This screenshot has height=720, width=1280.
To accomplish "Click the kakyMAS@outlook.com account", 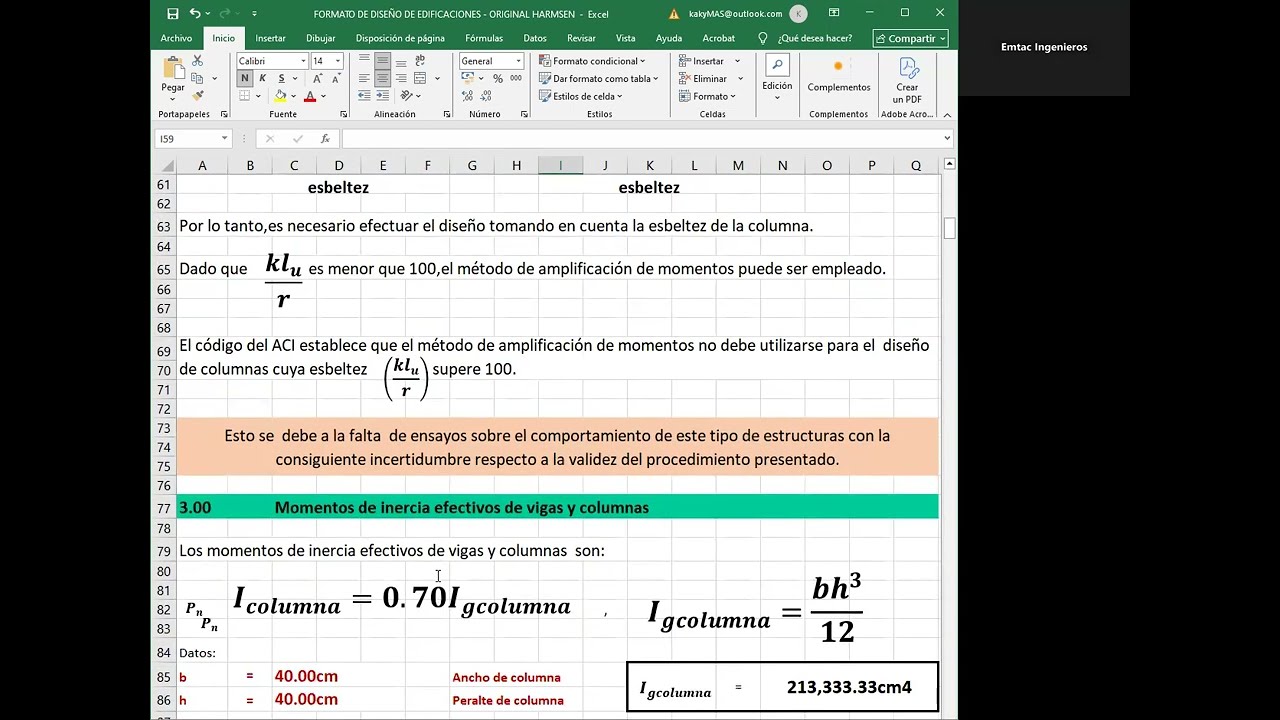I will 735,13.
